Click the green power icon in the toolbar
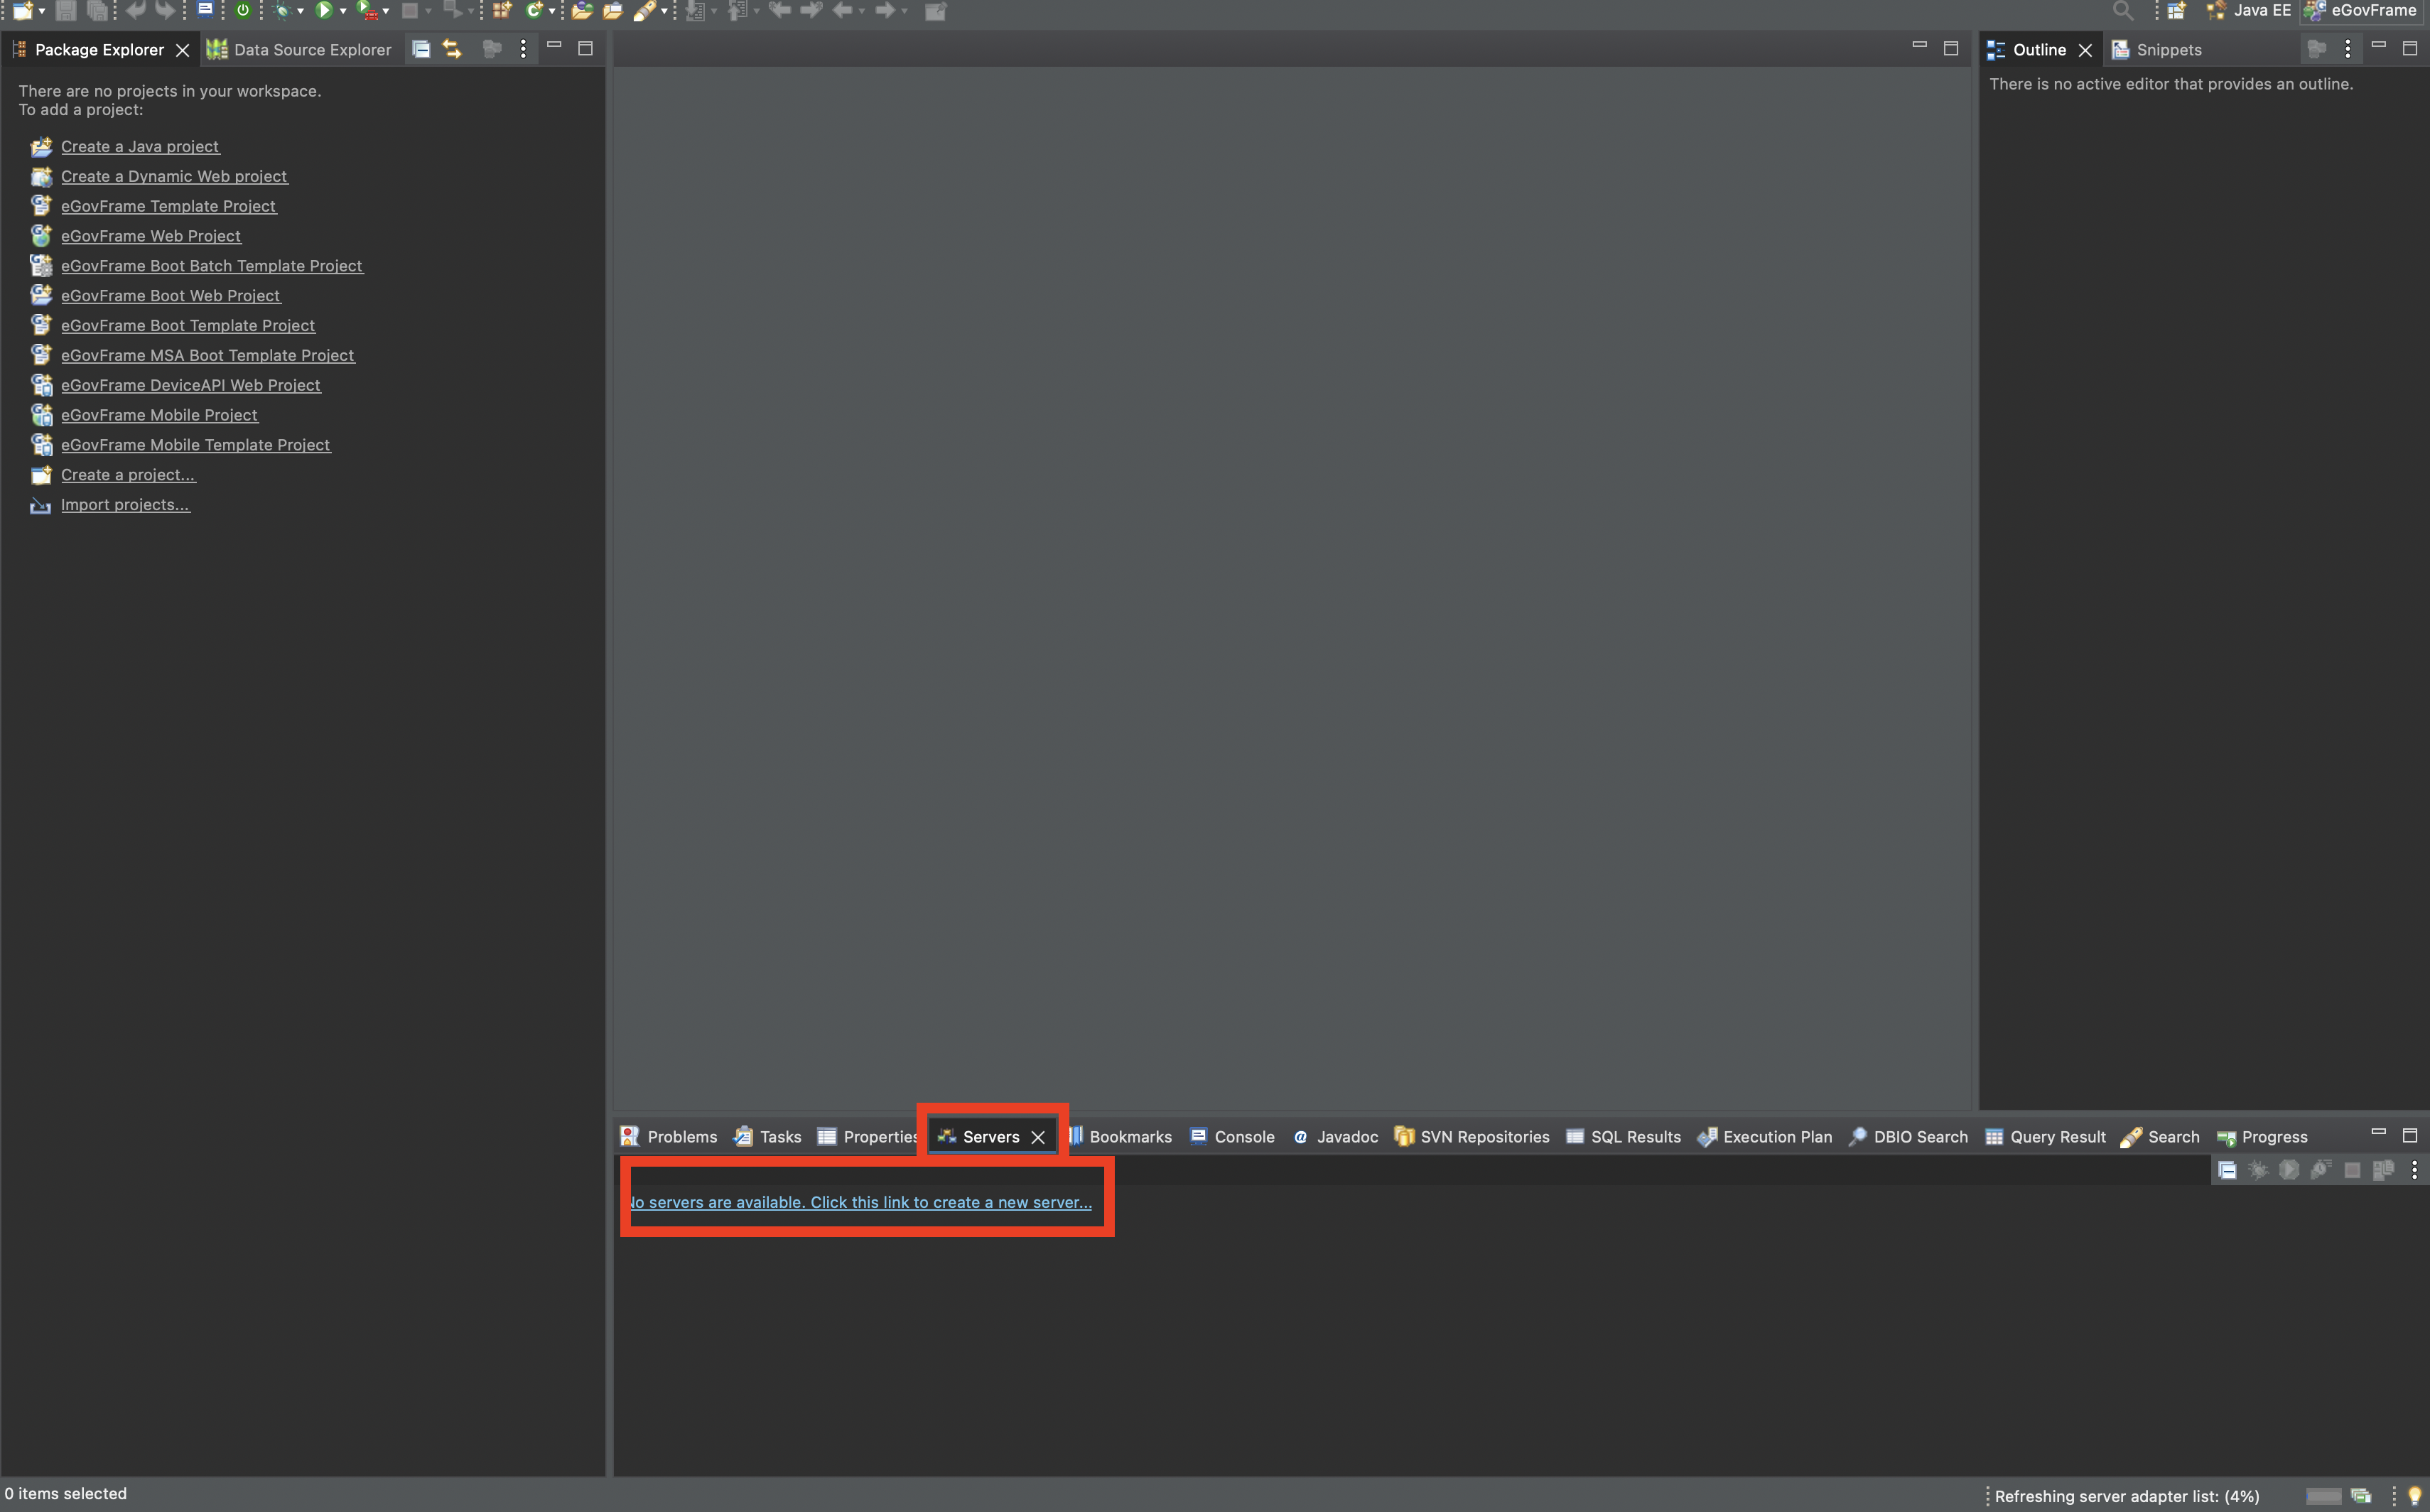This screenshot has width=2430, height=1512. click(x=243, y=10)
